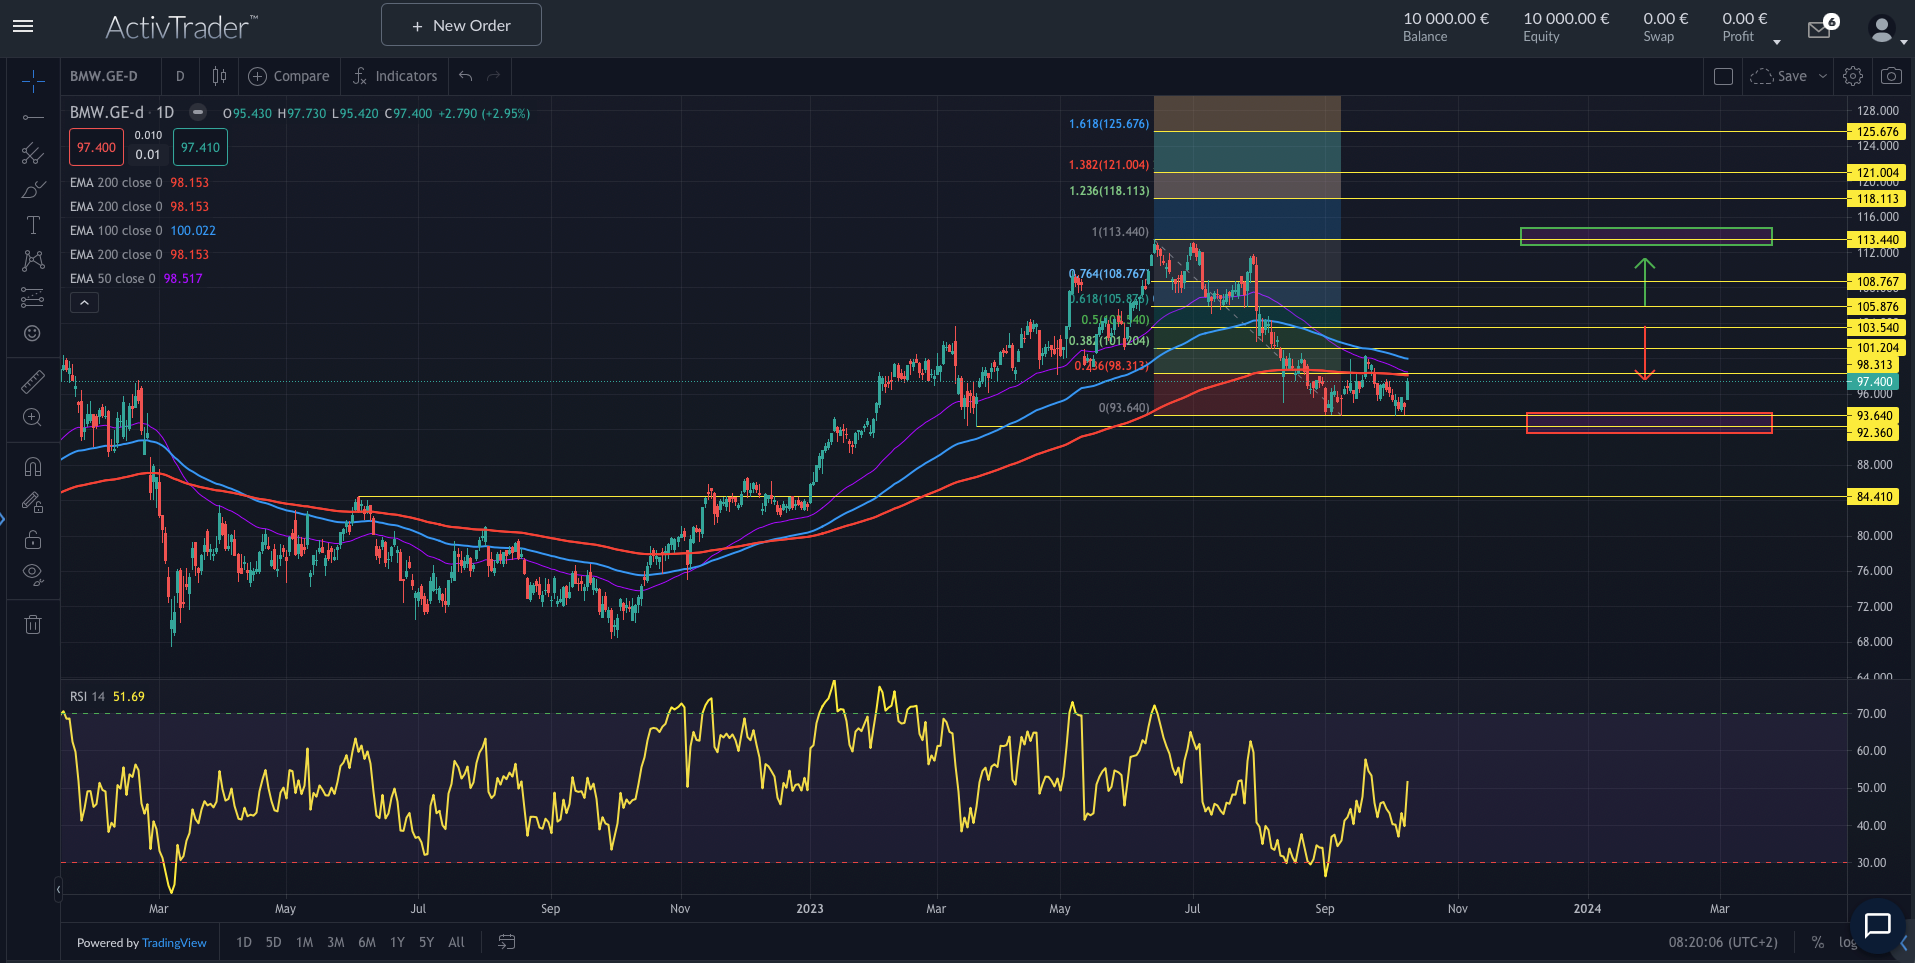Open the user account profile dropdown
Screen dimensions: 1915x963
click(x=1886, y=30)
